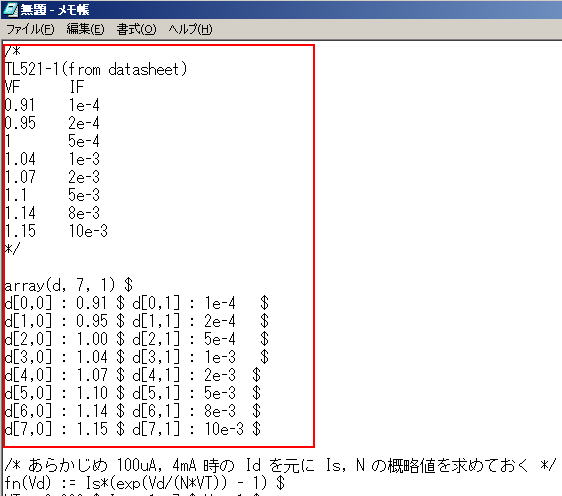Click the array(d, 7, 1) $ line
The width and height of the screenshot is (562, 496).
[69, 286]
